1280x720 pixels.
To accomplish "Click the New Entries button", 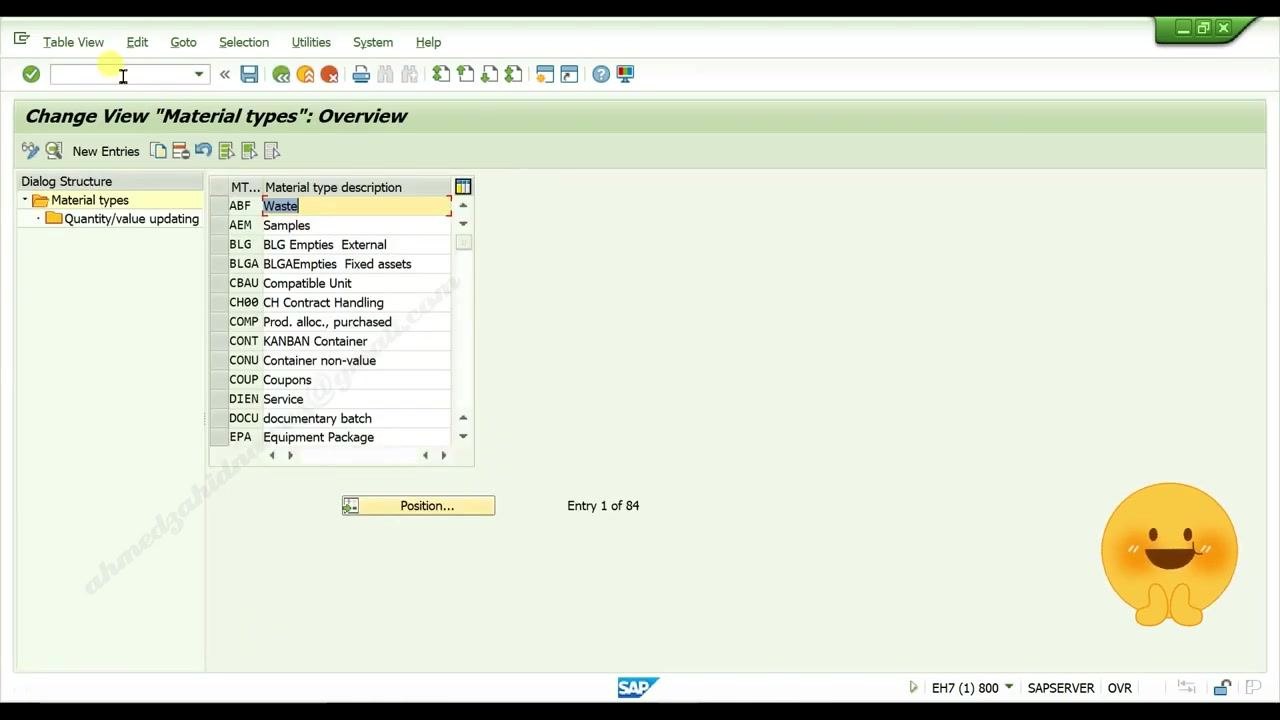I will coord(106,151).
